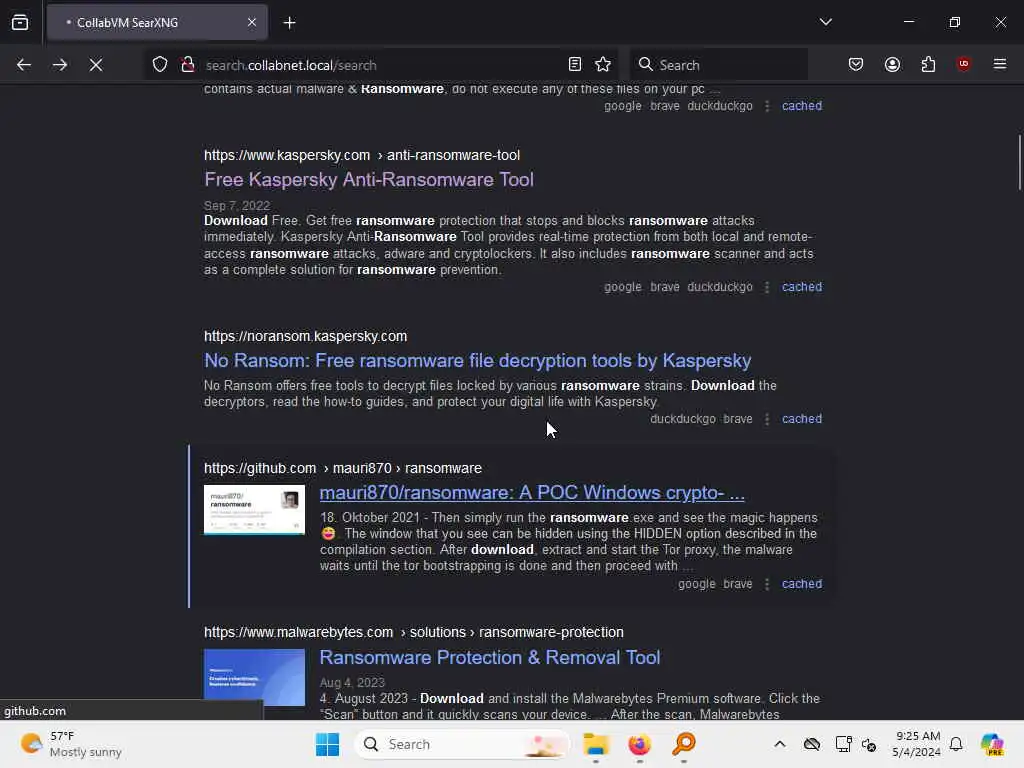The image size is (1024, 768).
Task: Expand engine options dots for No Ransom result
Action: coord(767,419)
